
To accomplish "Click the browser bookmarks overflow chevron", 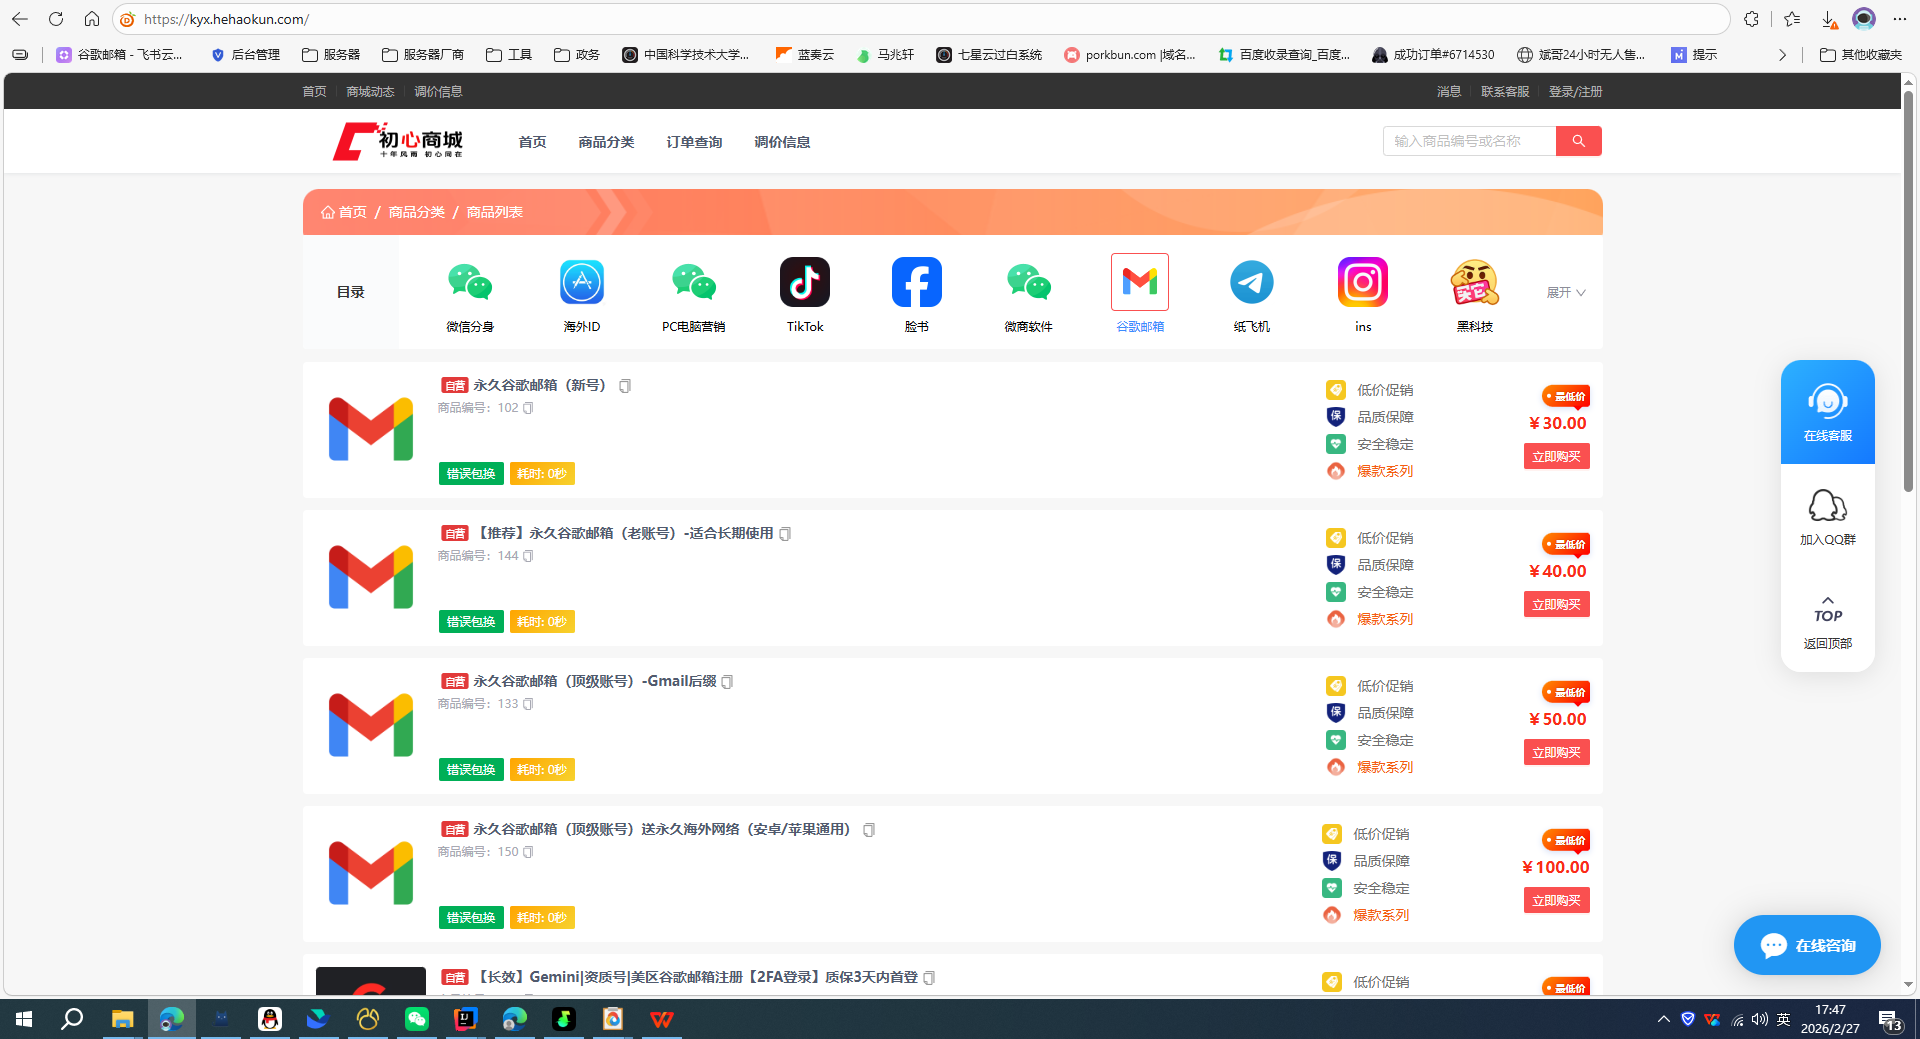I will pyautogui.click(x=1783, y=55).
